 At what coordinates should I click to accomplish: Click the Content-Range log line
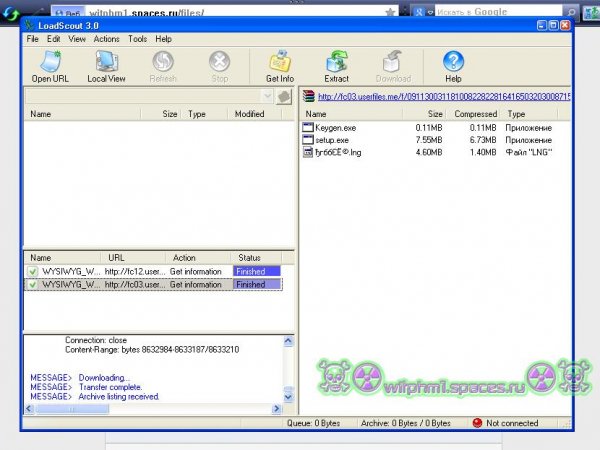[x=152, y=350]
